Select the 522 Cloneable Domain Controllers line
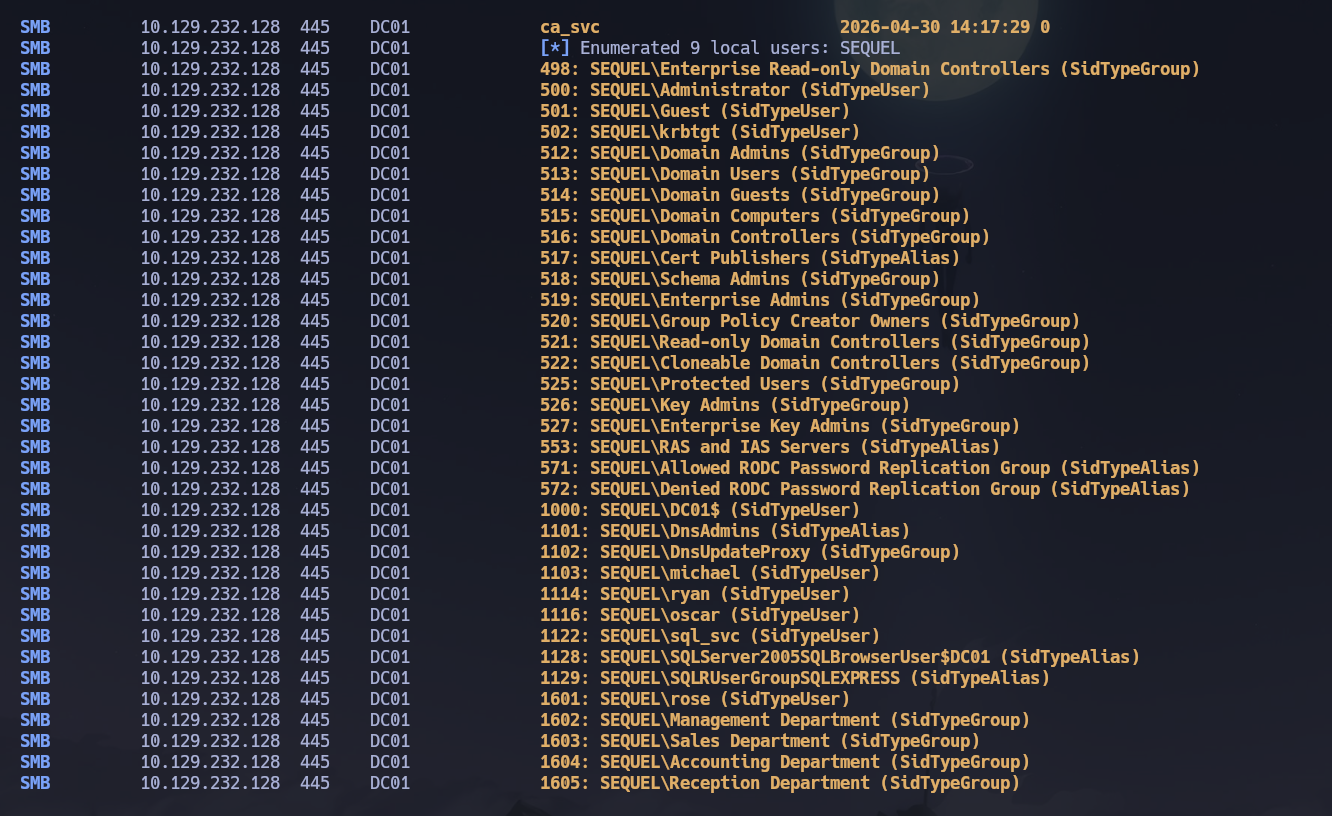The width and height of the screenshot is (1332, 816). pyautogui.click(x=815, y=363)
